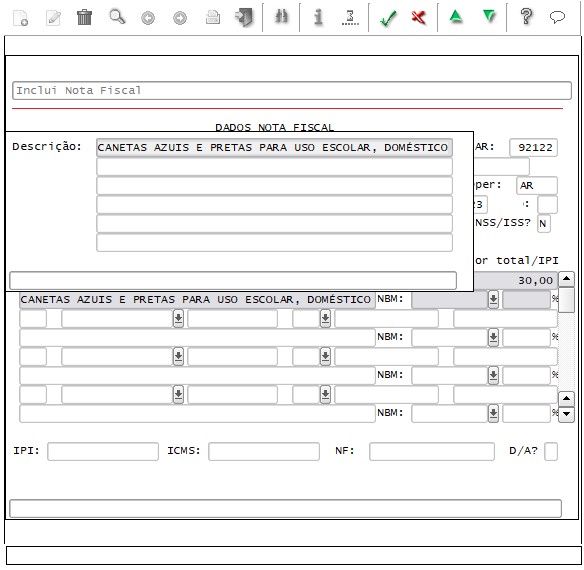Click the Descrição first line text field
The image size is (584, 570).
pyautogui.click(x=274, y=148)
